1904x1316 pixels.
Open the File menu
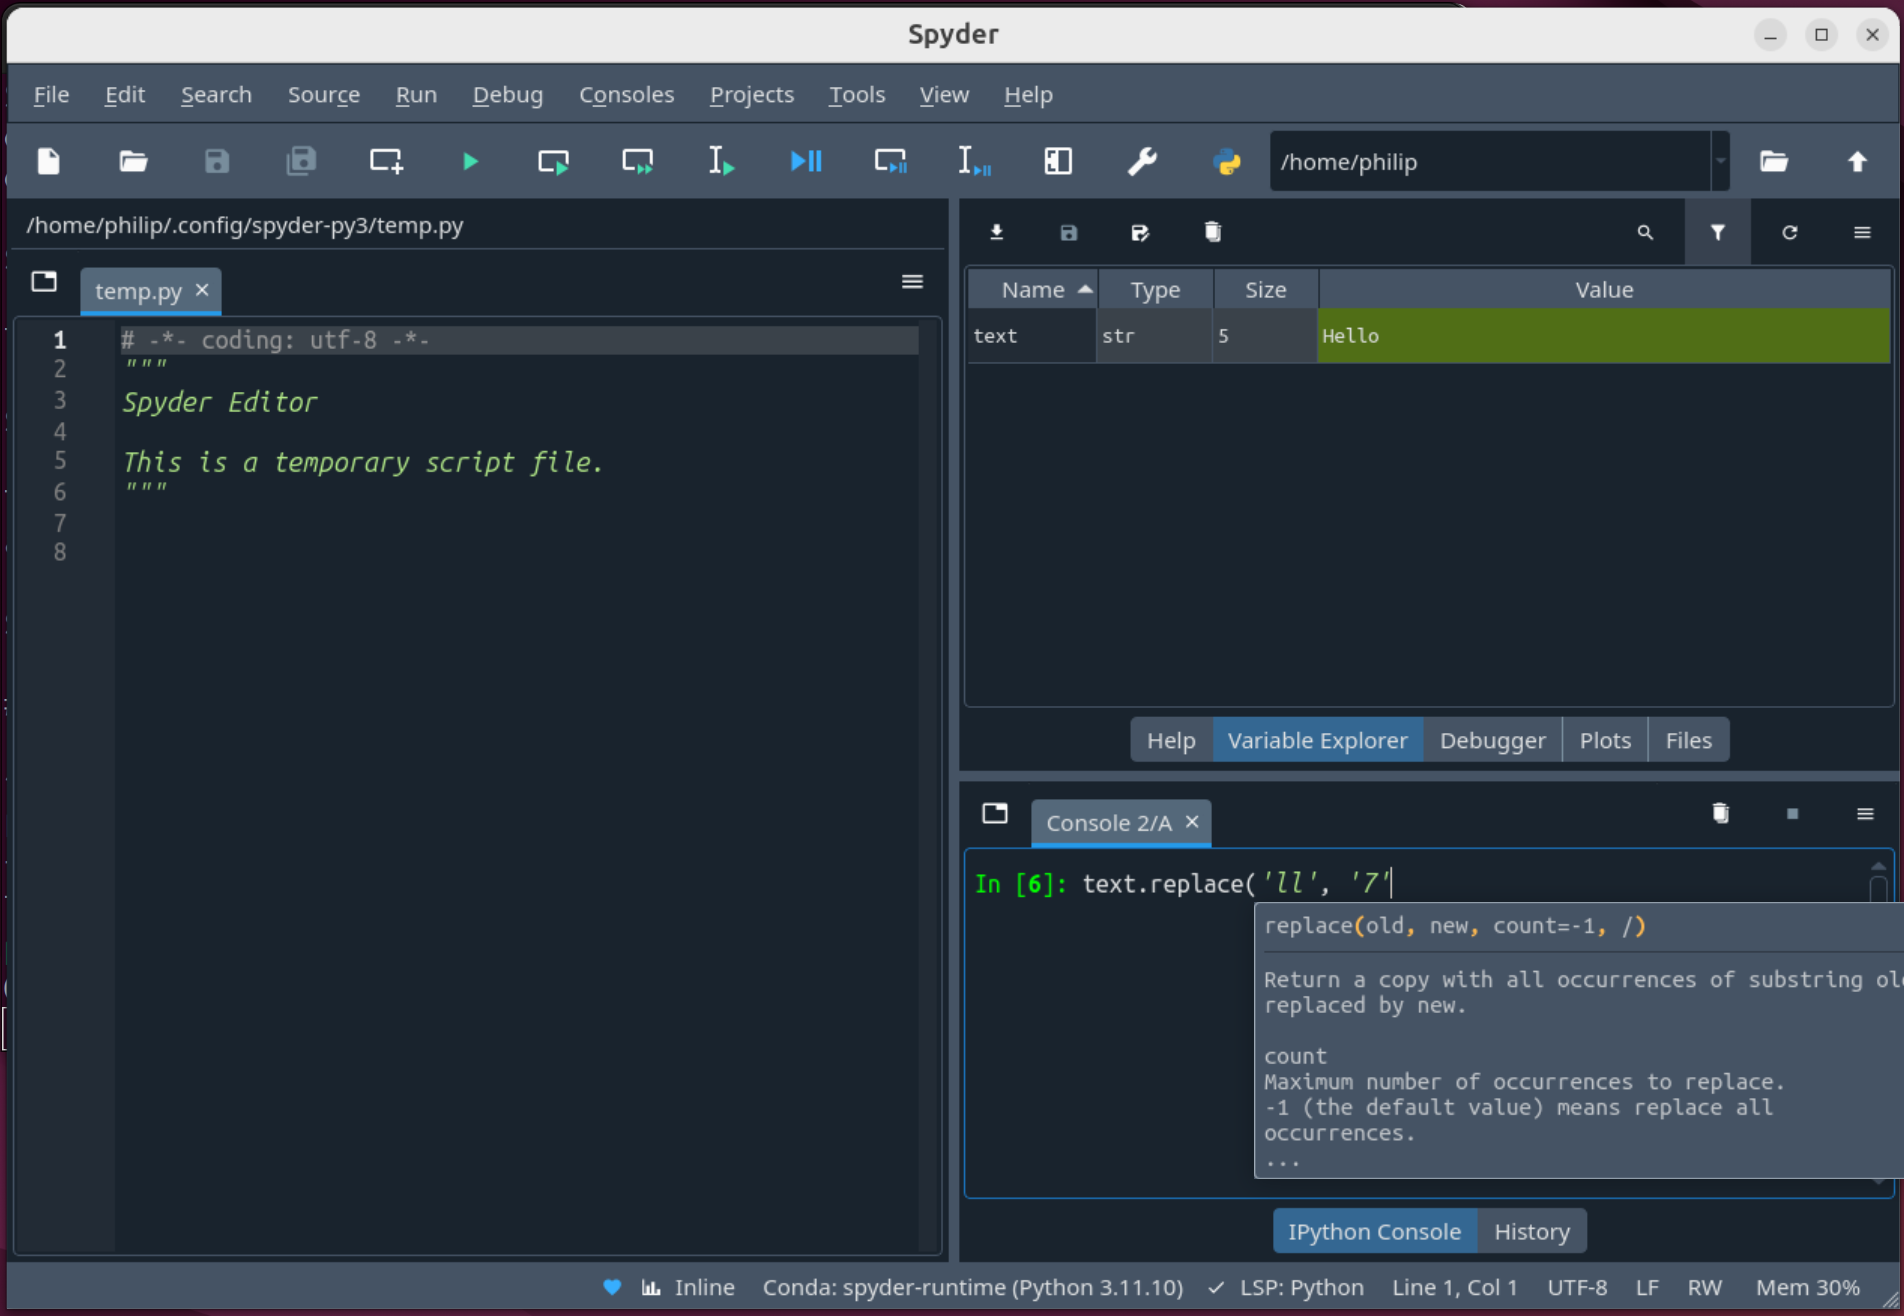(x=51, y=94)
